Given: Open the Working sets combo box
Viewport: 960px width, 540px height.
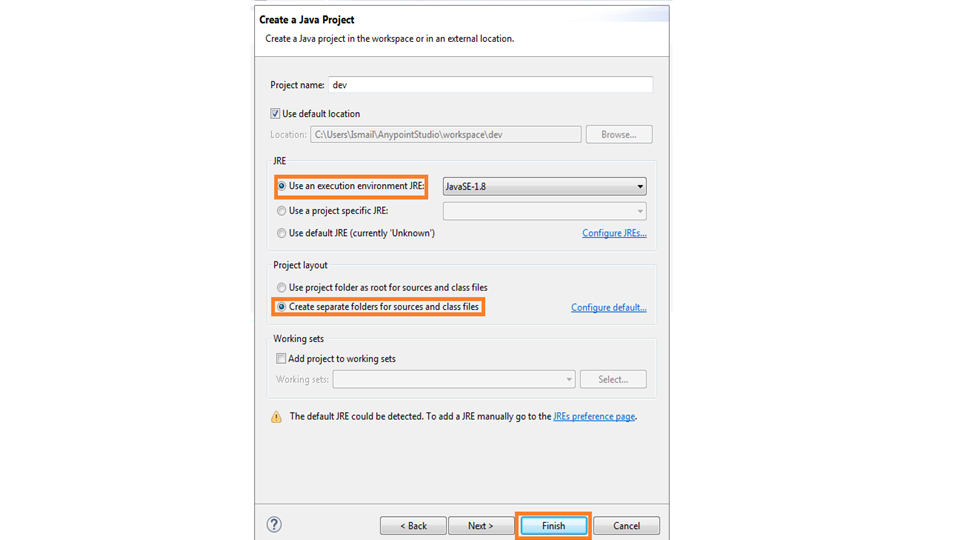Looking at the screenshot, I should pyautogui.click(x=454, y=379).
